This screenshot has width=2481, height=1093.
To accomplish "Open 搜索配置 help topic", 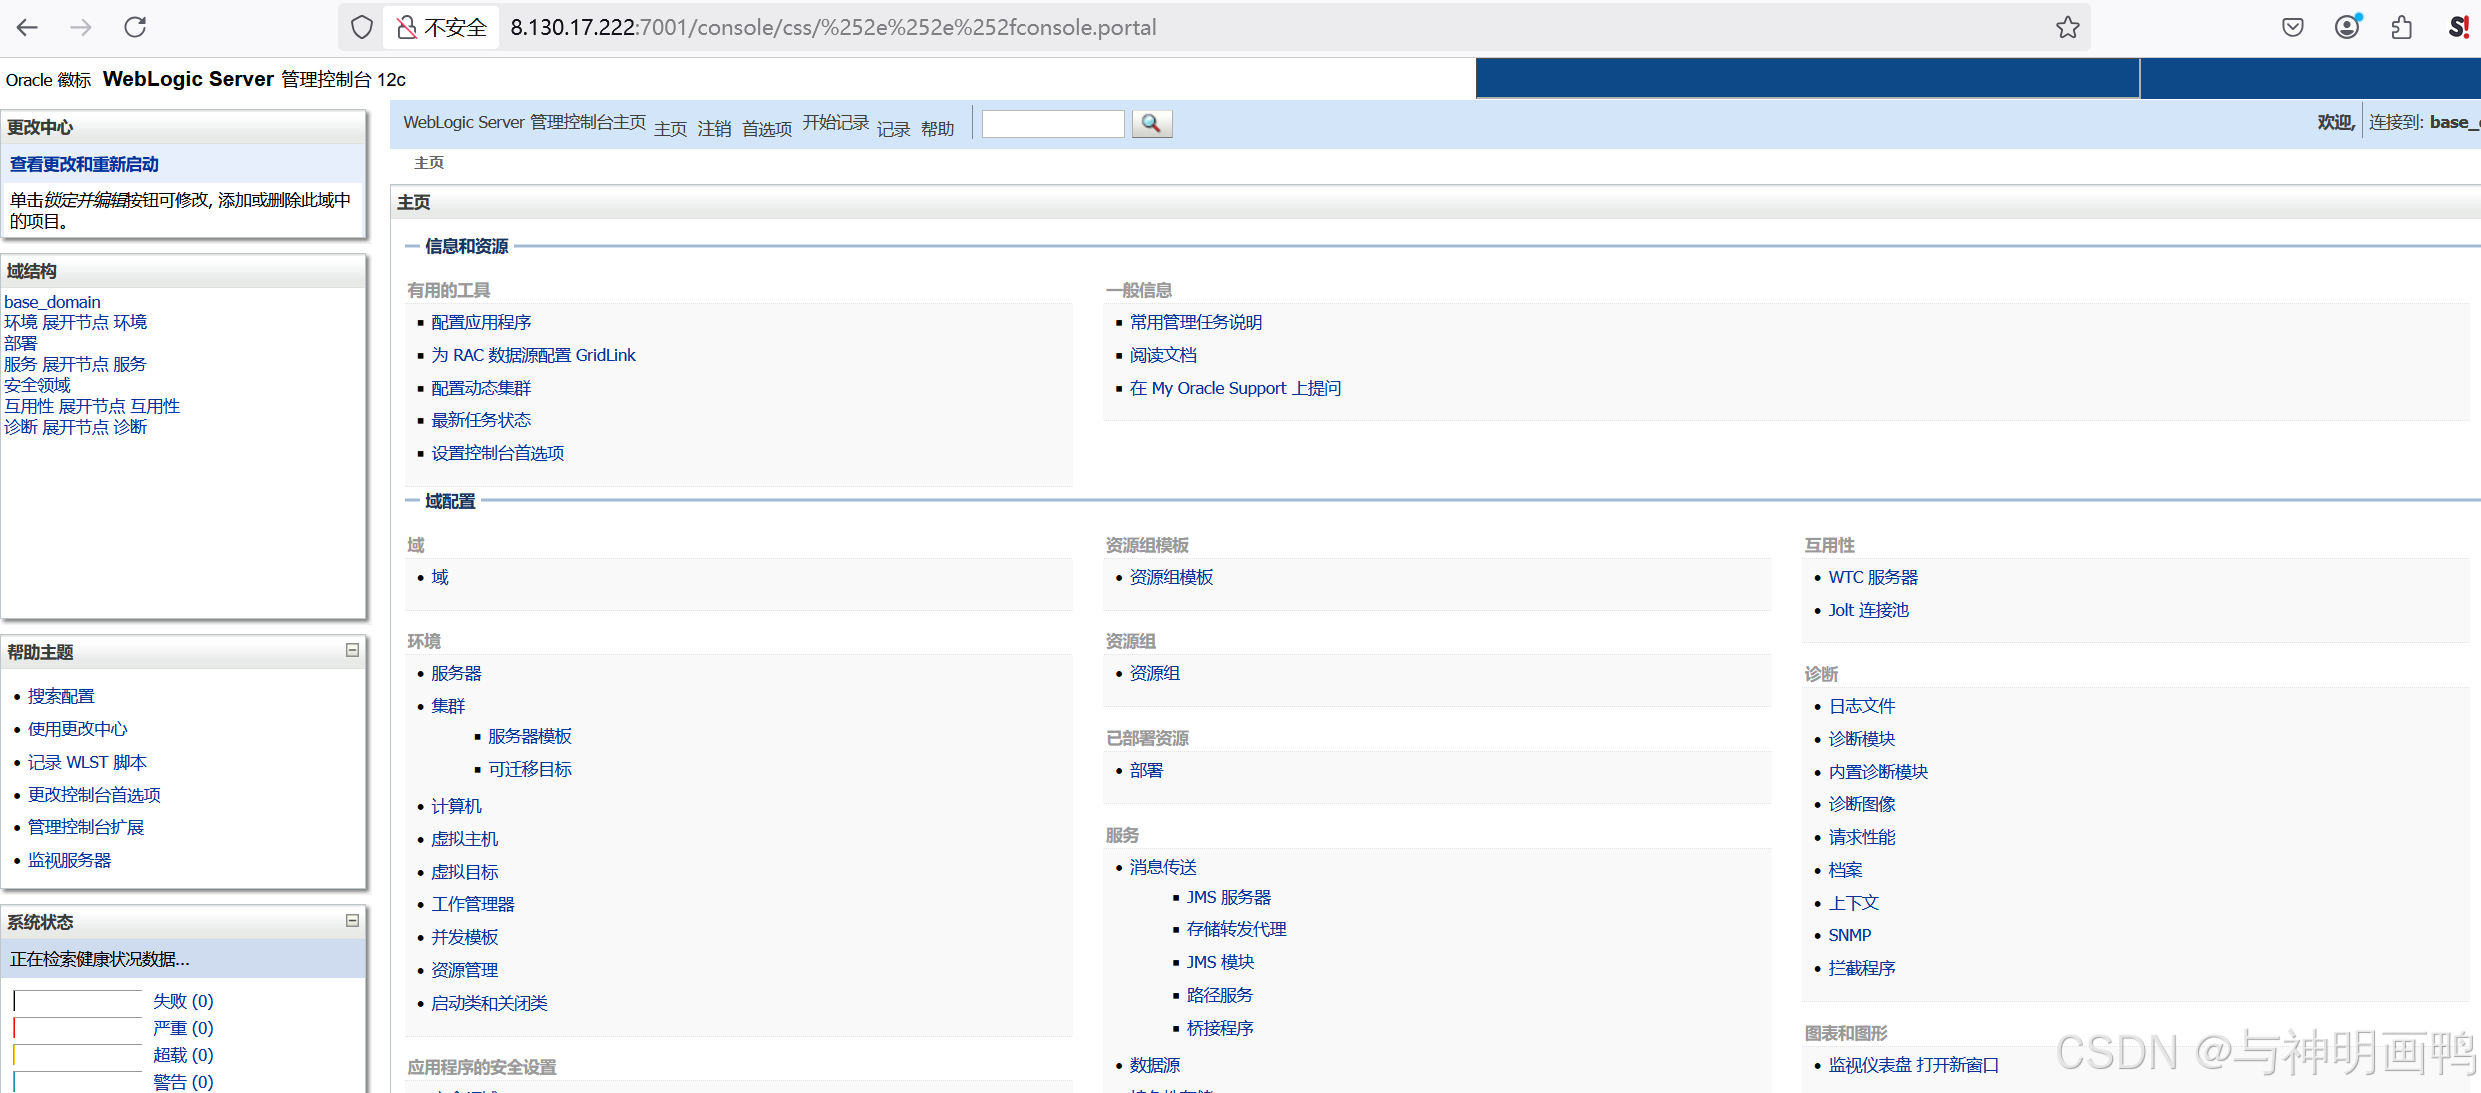I will pyautogui.click(x=61, y=696).
